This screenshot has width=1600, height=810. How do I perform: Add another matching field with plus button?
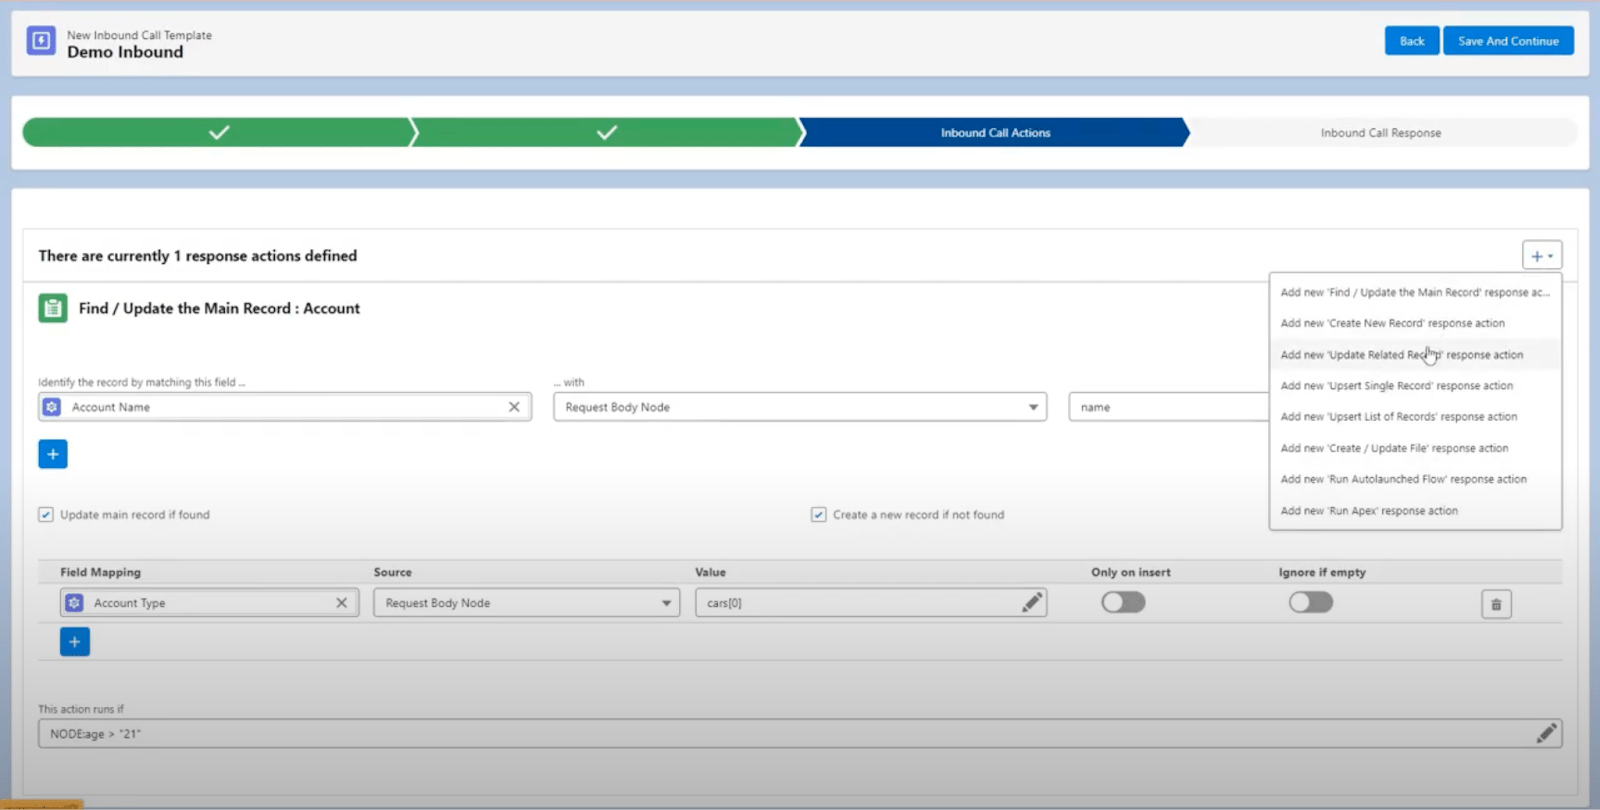(x=53, y=454)
